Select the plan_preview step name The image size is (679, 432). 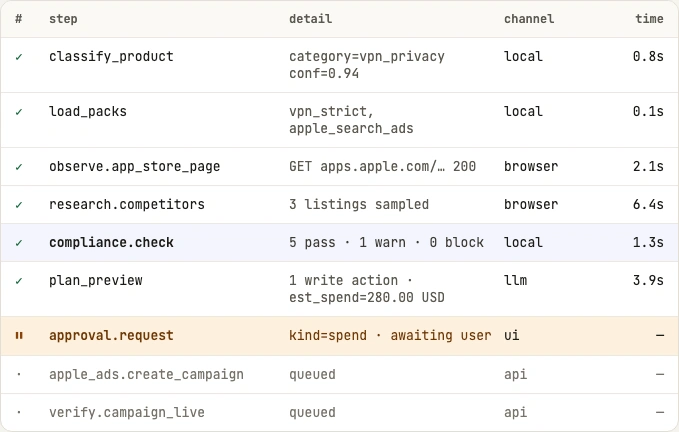(x=96, y=280)
